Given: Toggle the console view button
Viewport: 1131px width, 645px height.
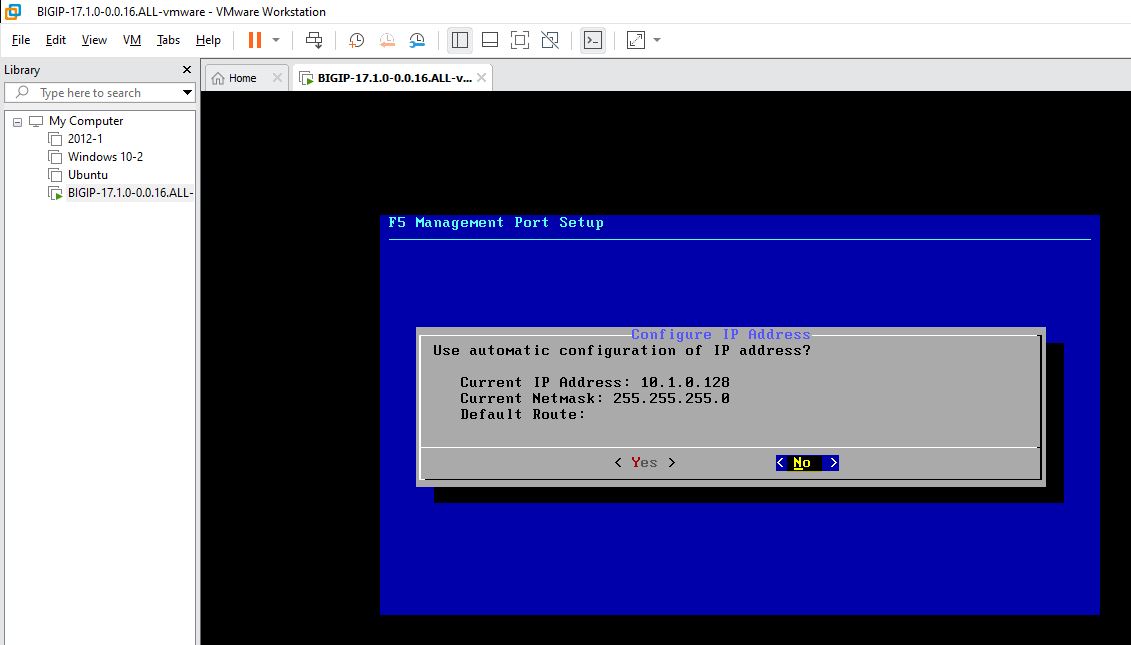Looking at the screenshot, I should pos(593,40).
